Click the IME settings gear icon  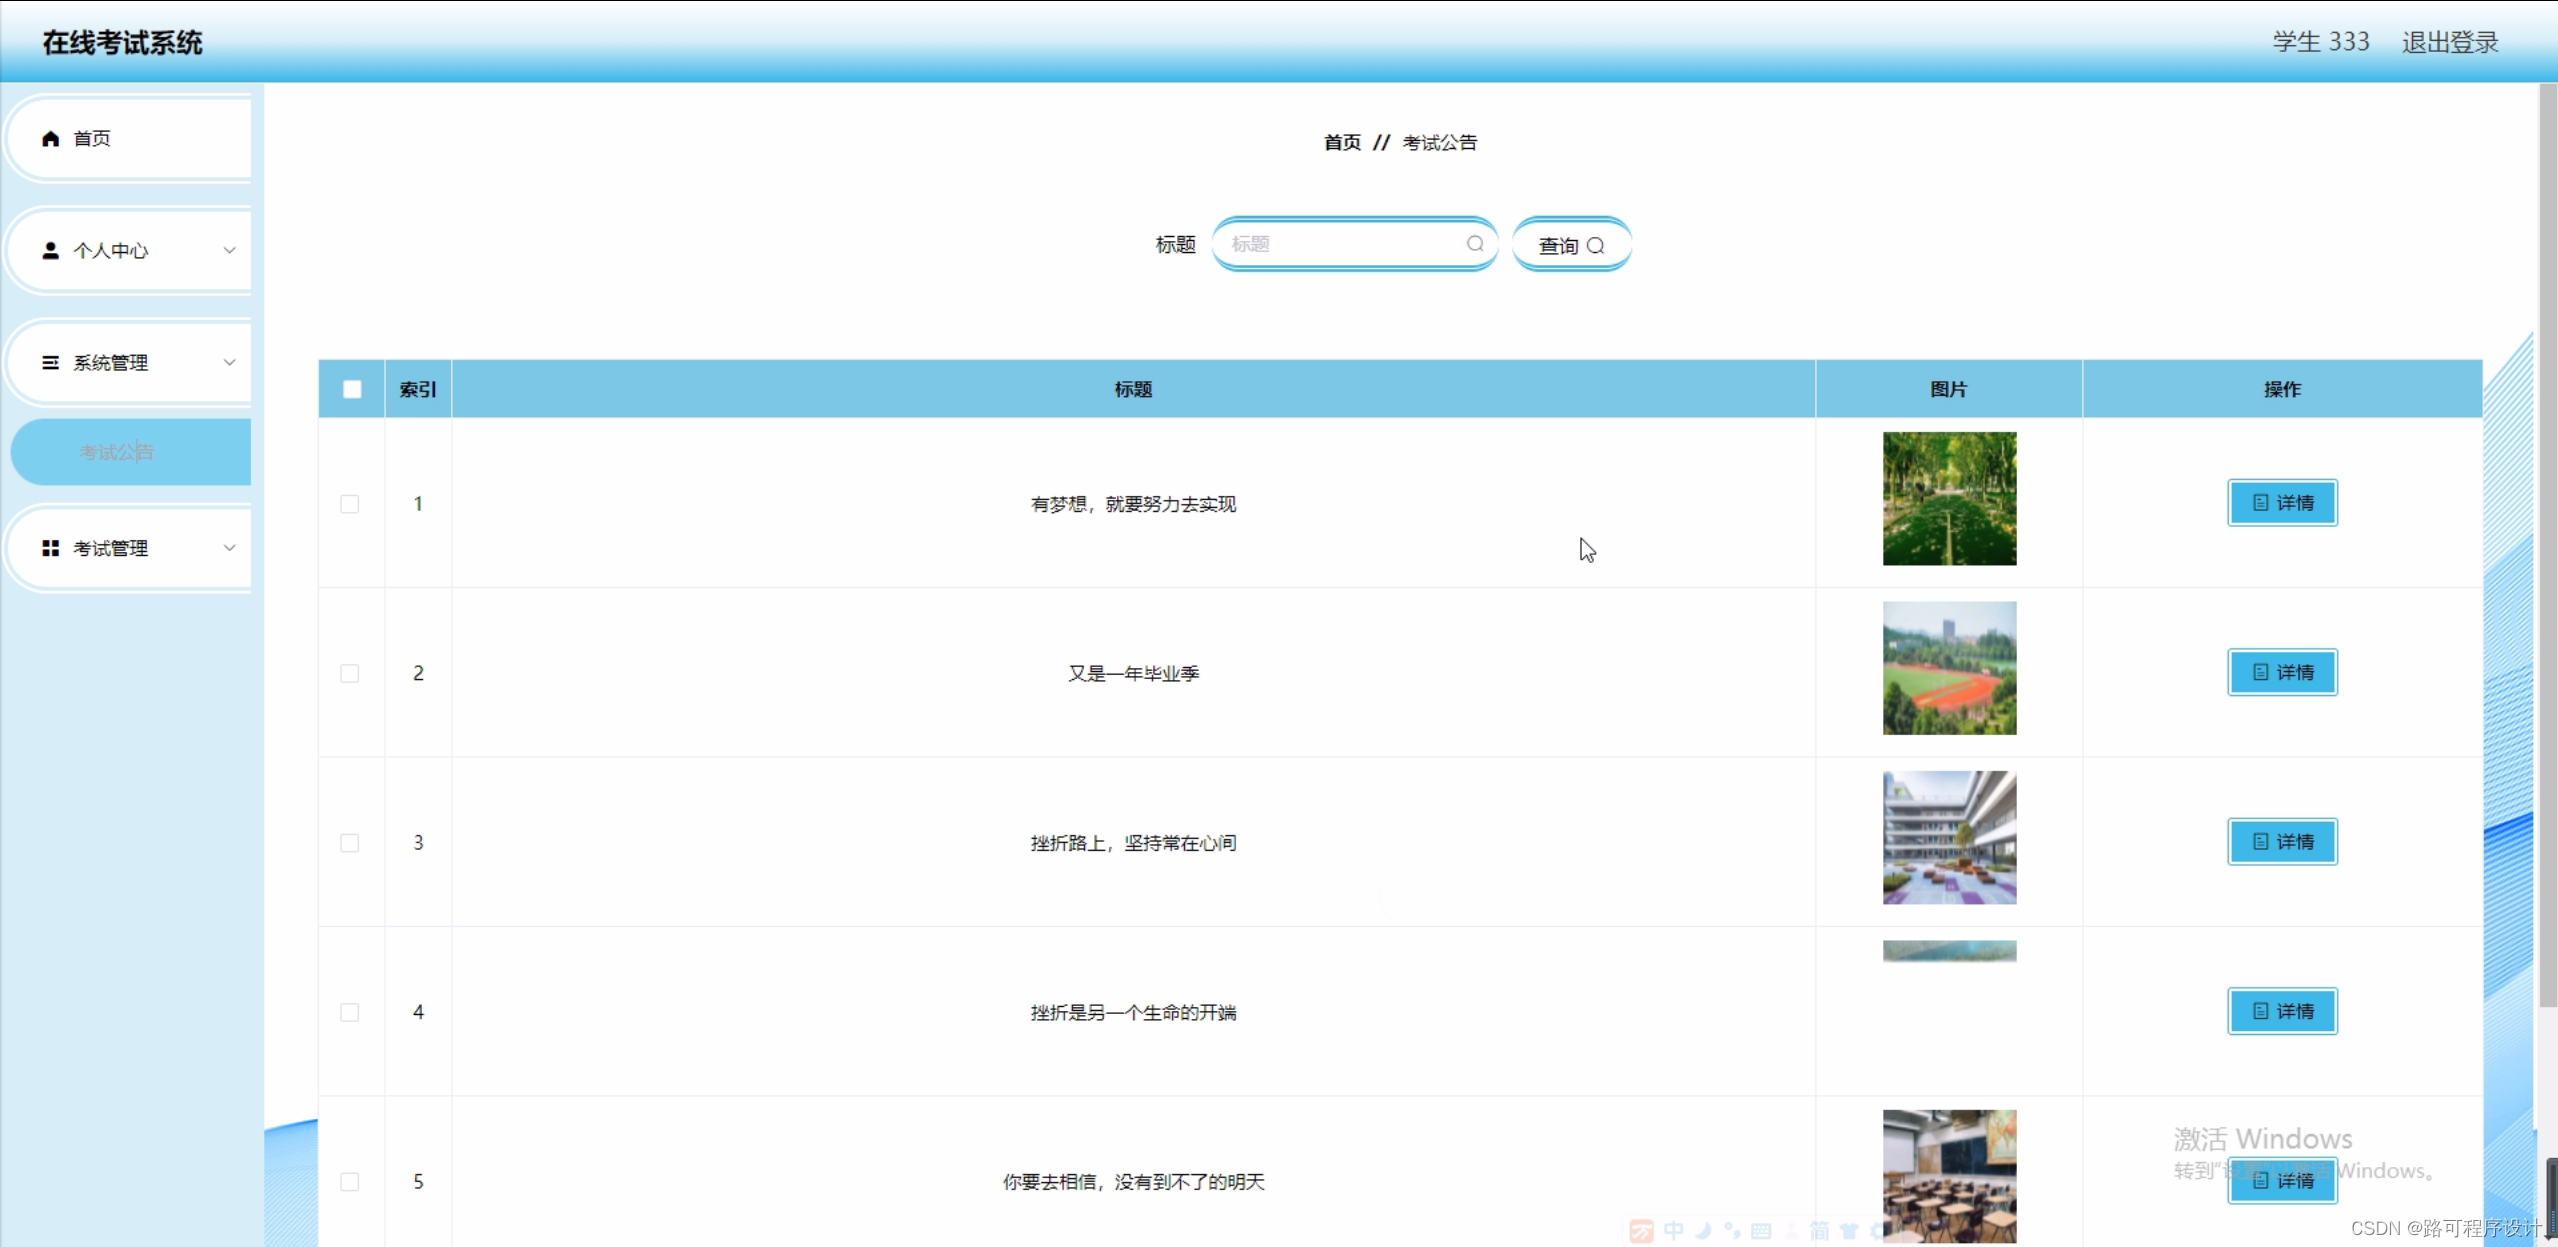[1876, 1232]
